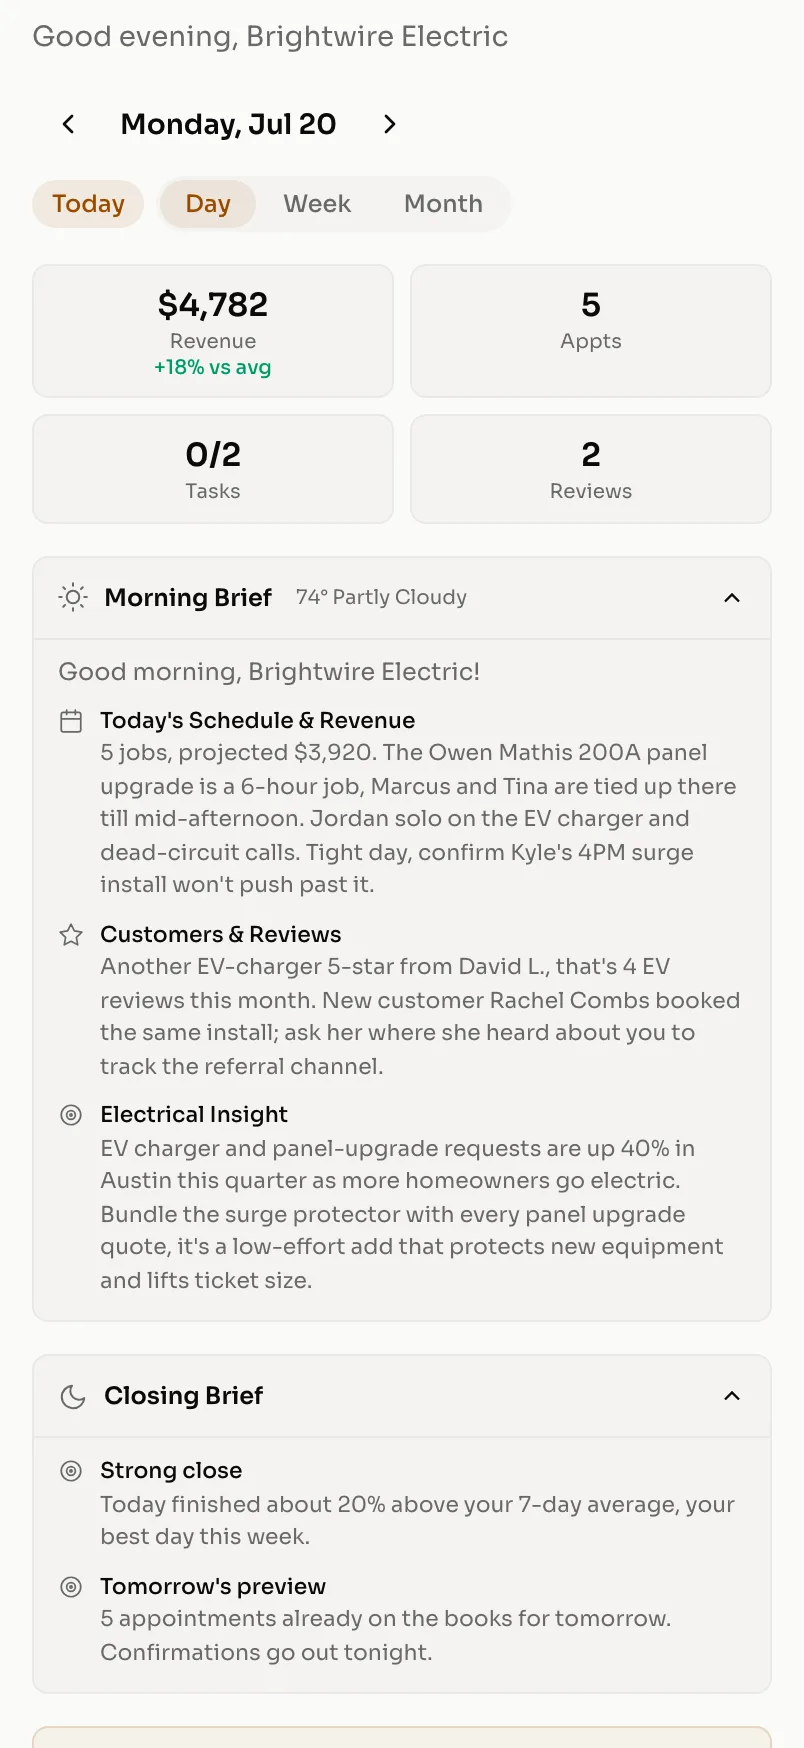Screen dimensions: 804x1748
Task: Click the moon icon beside Closing Brief
Action: [73, 1396]
